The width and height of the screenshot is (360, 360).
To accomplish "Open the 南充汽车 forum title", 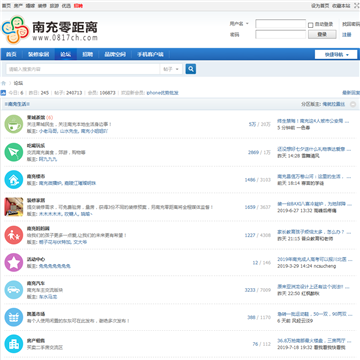I will [36, 283].
